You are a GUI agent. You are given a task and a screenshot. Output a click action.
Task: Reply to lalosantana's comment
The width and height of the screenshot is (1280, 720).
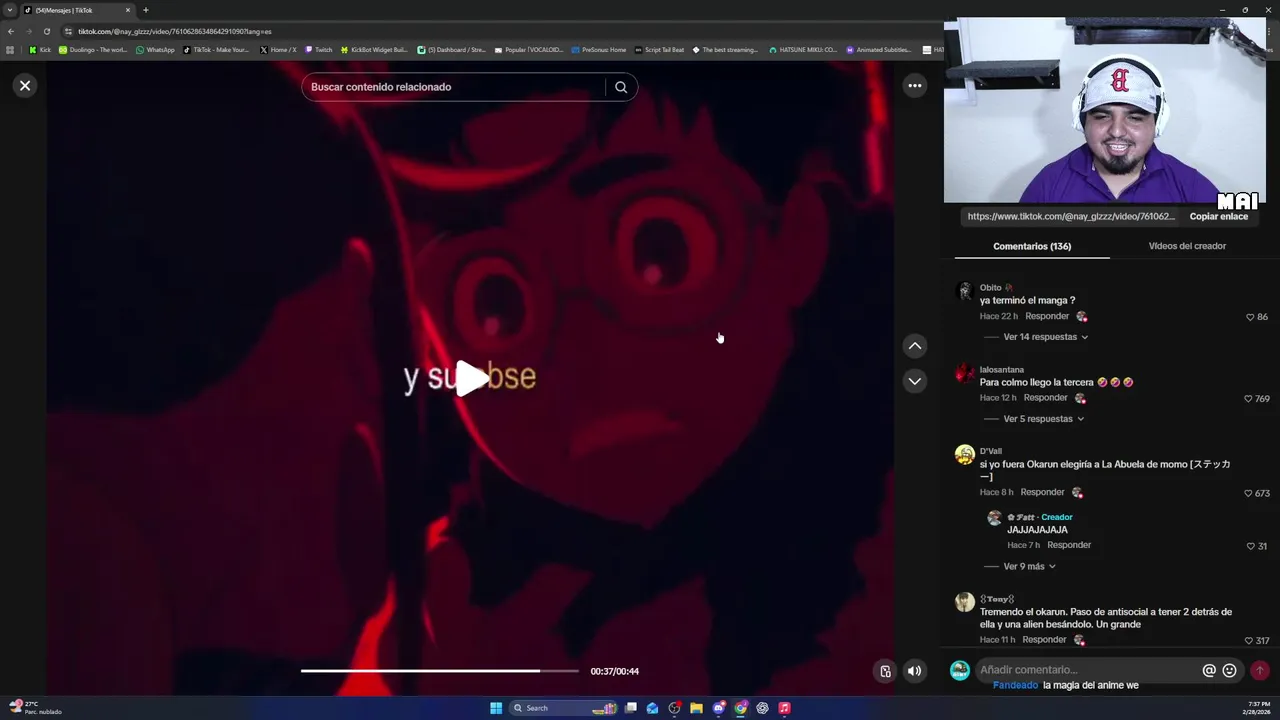(x=1045, y=398)
